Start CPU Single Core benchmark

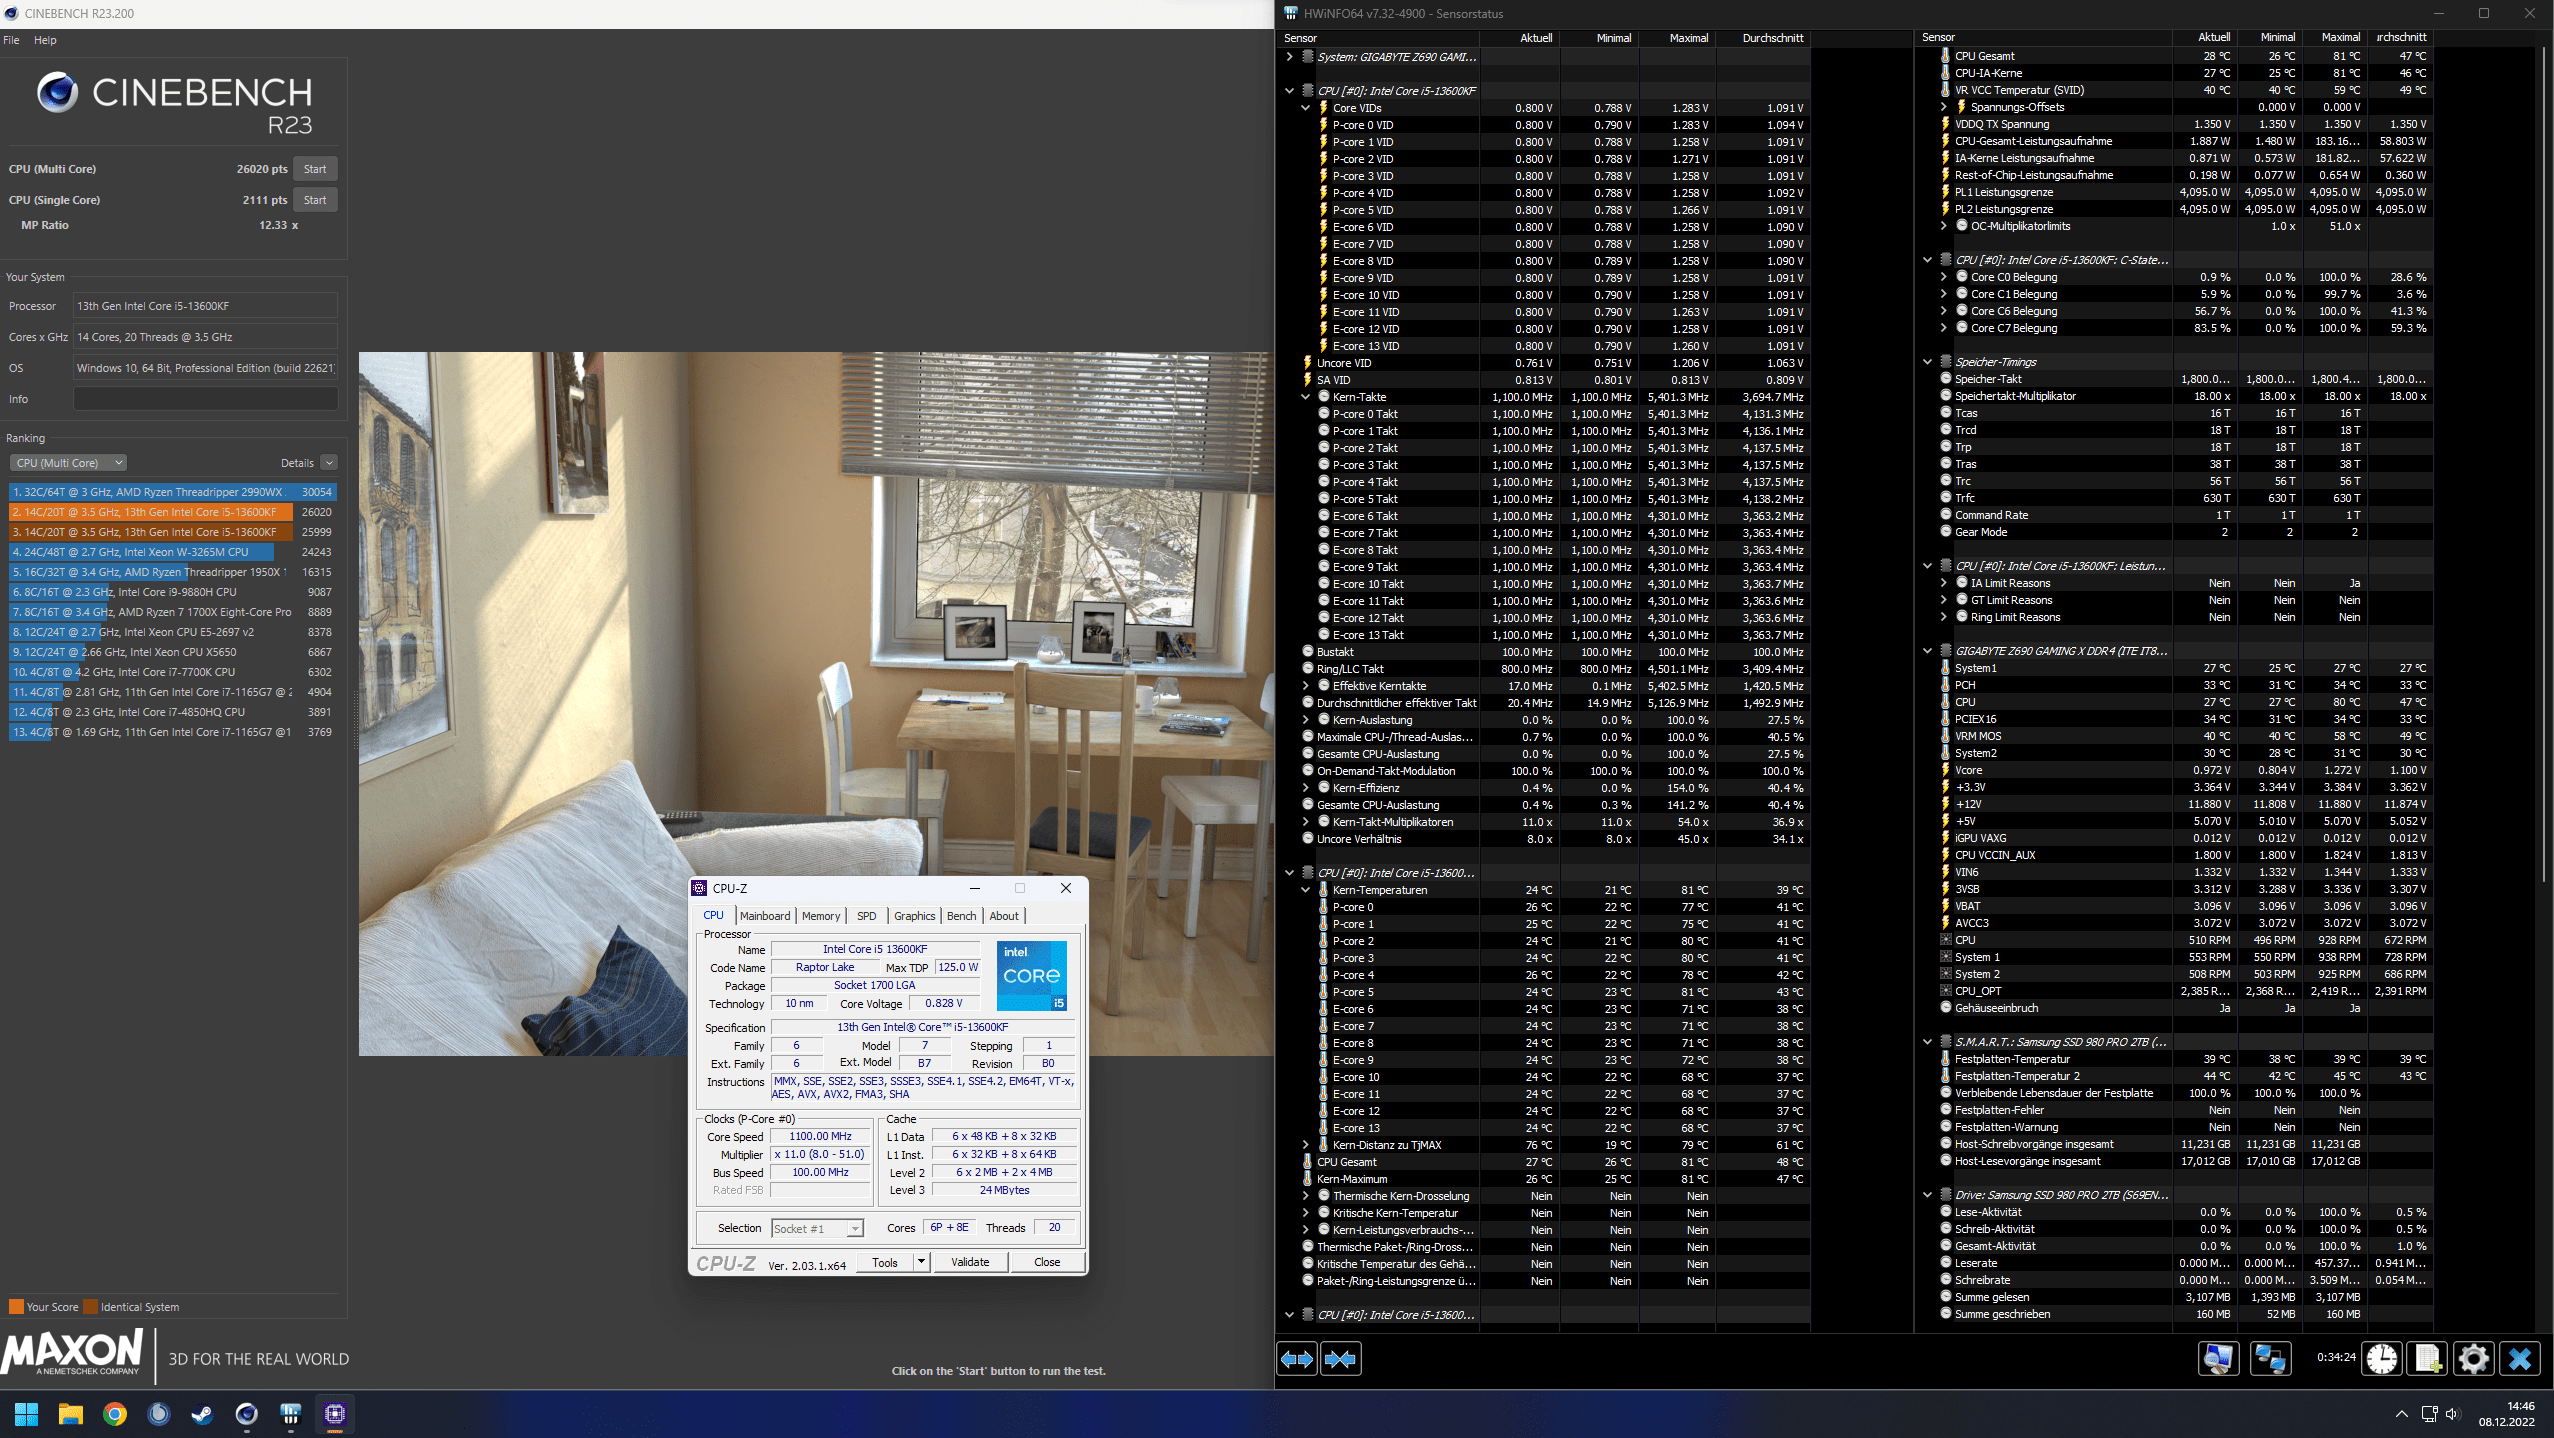tap(315, 200)
